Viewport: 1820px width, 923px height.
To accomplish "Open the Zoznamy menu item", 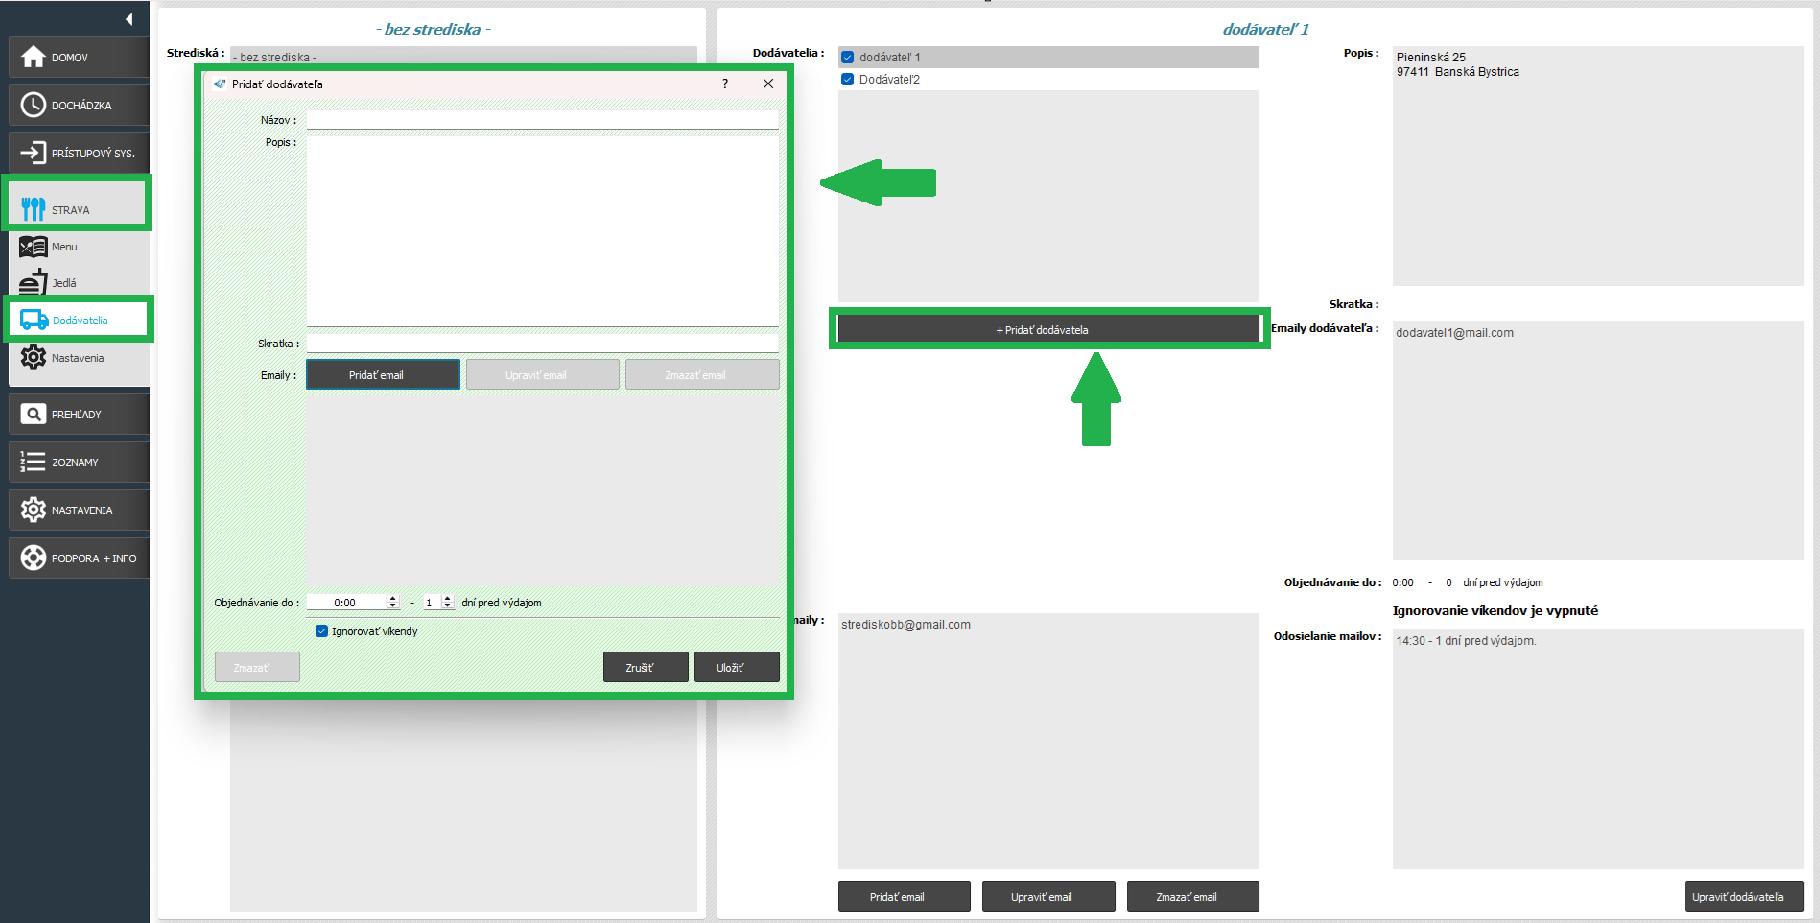I will [78, 462].
